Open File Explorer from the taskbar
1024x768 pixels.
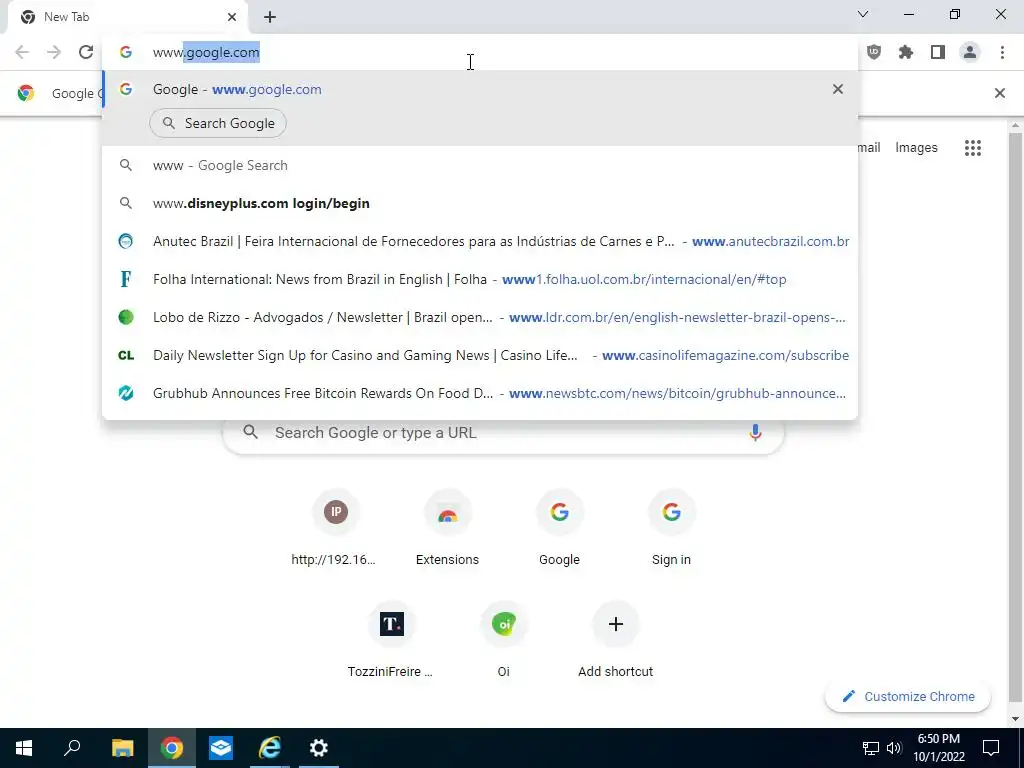[x=122, y=748]
